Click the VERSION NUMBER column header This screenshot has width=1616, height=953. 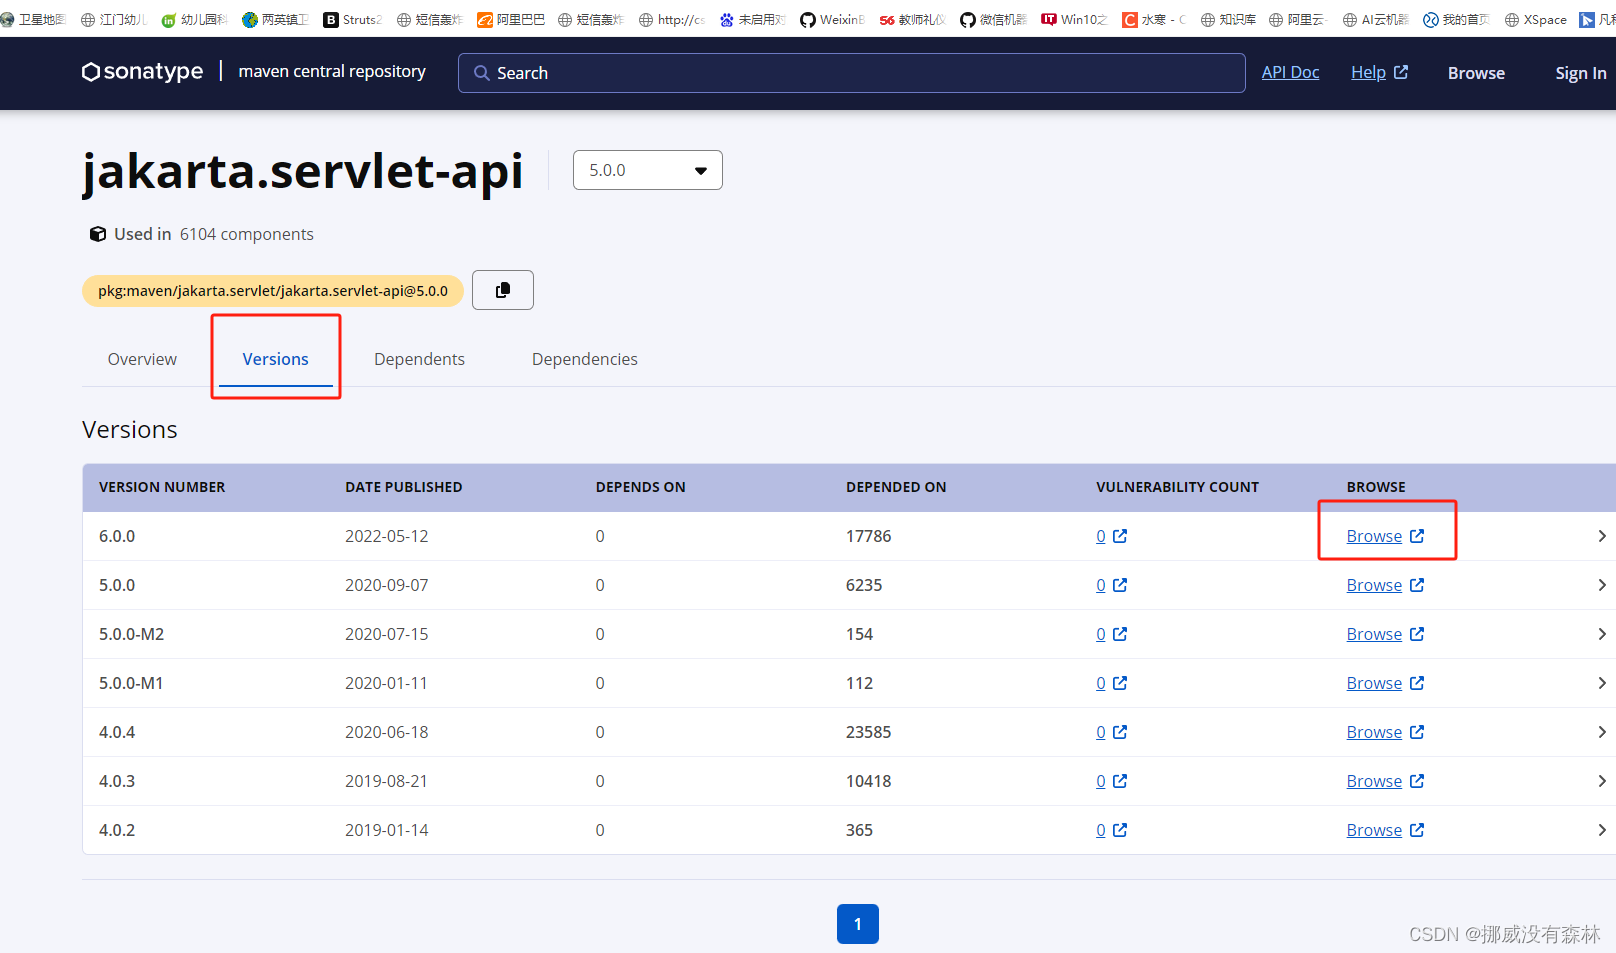[162, 487]
